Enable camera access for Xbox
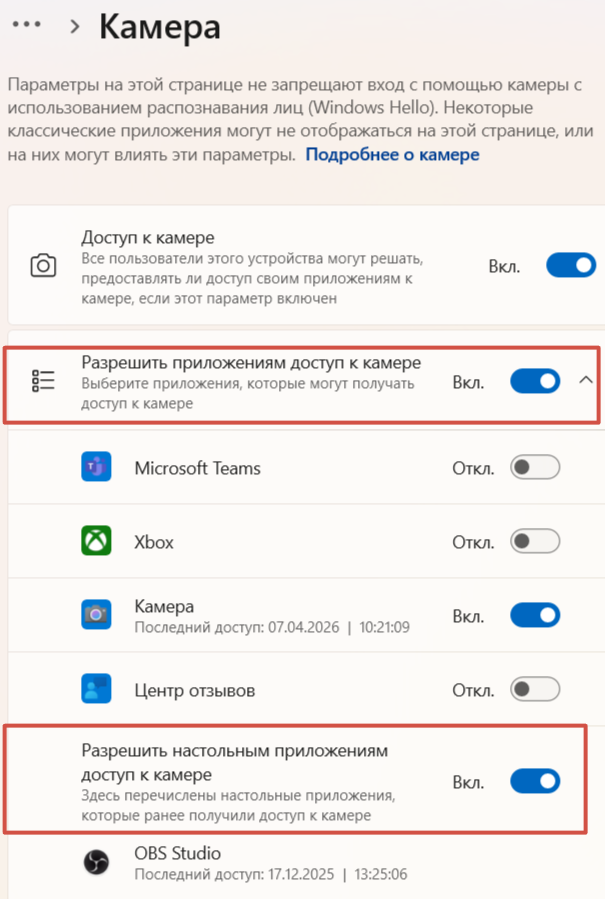This screenshot has width=605, height=899. (535, 541)
